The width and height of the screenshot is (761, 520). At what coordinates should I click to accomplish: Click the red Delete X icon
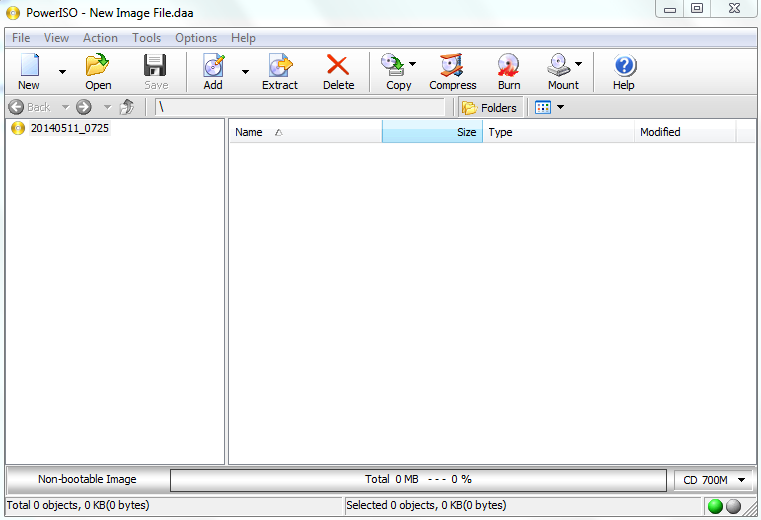[338, 65]
